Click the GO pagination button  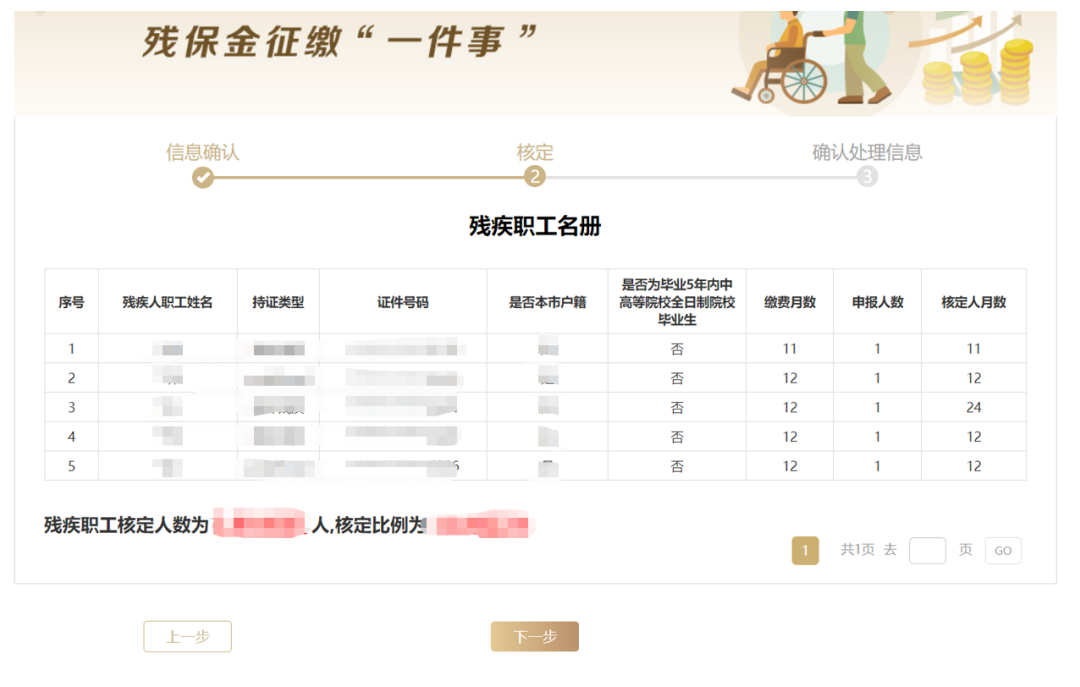pos(1002,551)
